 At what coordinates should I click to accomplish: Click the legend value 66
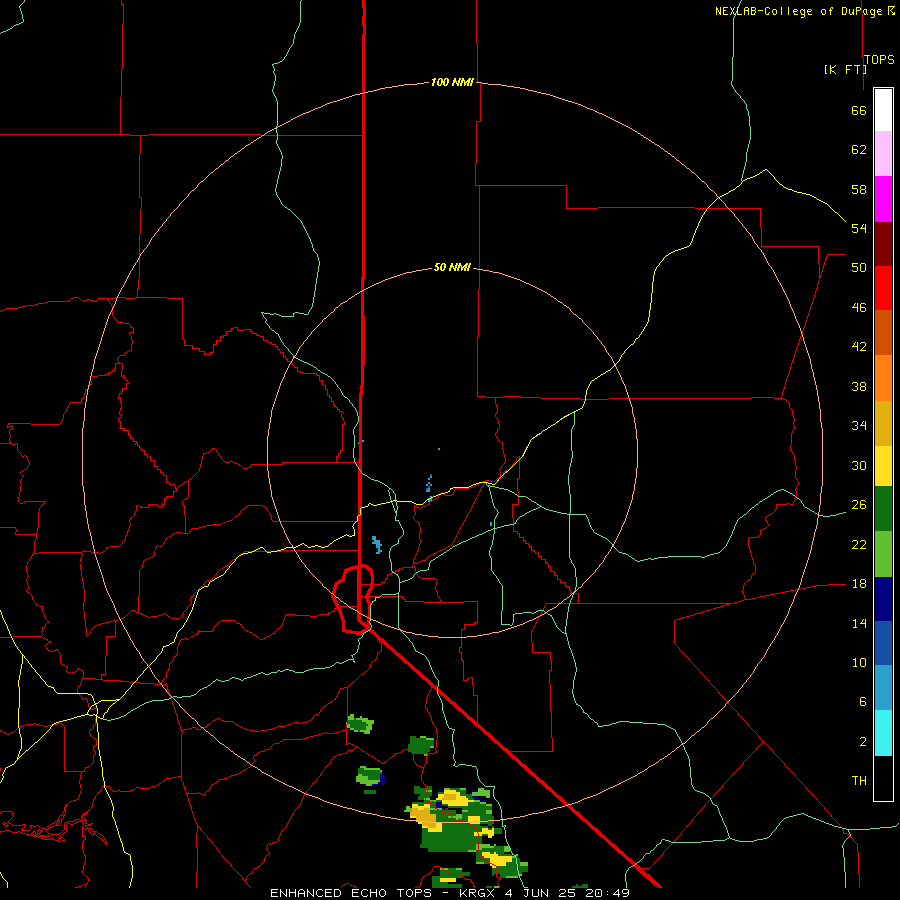coord(859,111)
